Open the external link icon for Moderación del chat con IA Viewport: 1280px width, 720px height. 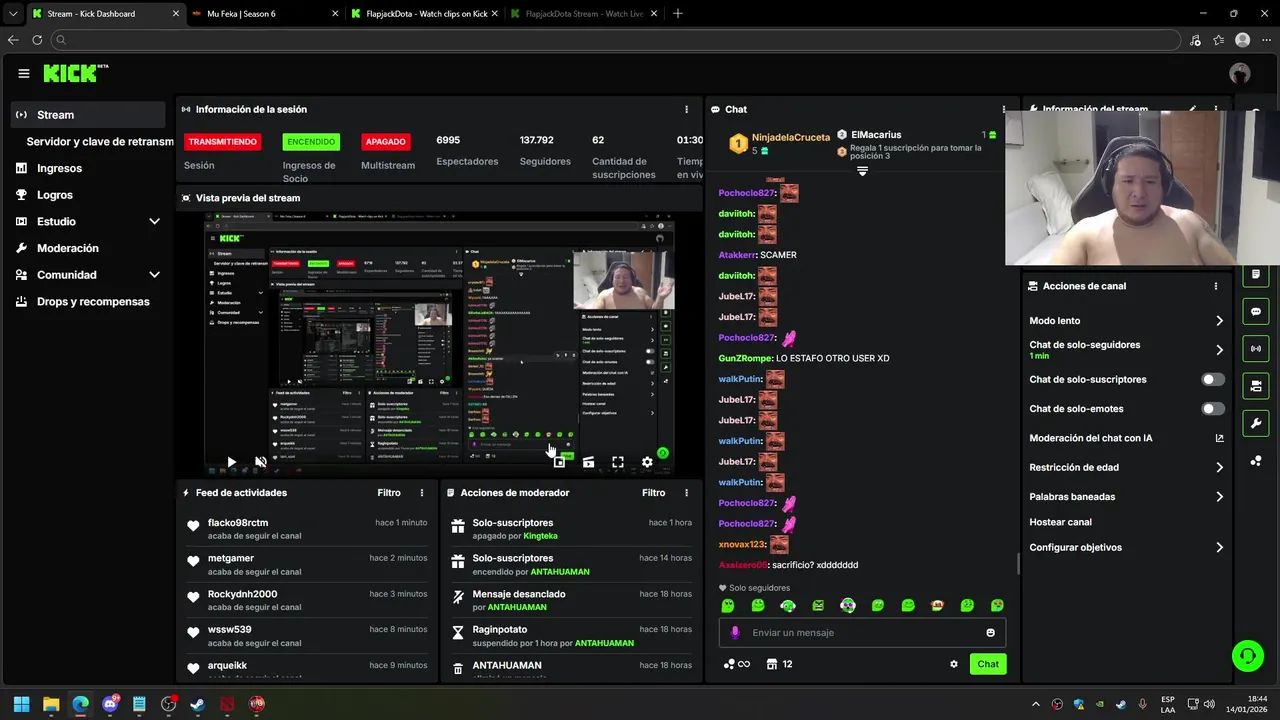point(1219,438)
